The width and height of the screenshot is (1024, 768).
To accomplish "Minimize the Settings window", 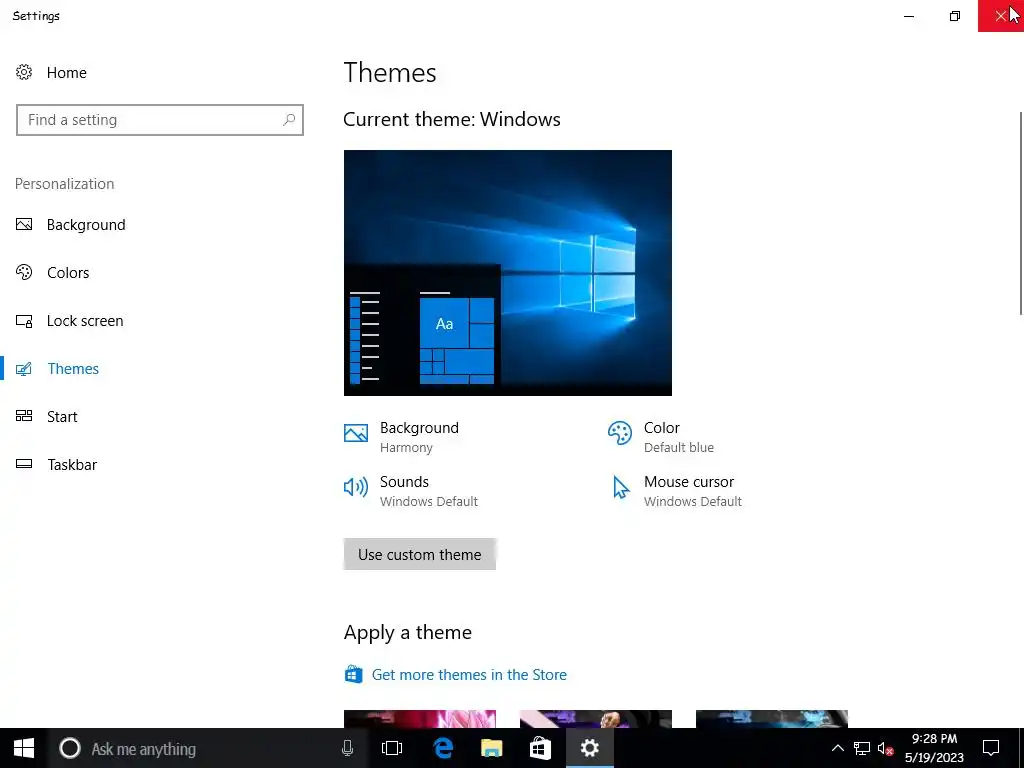I will [909, 16].
